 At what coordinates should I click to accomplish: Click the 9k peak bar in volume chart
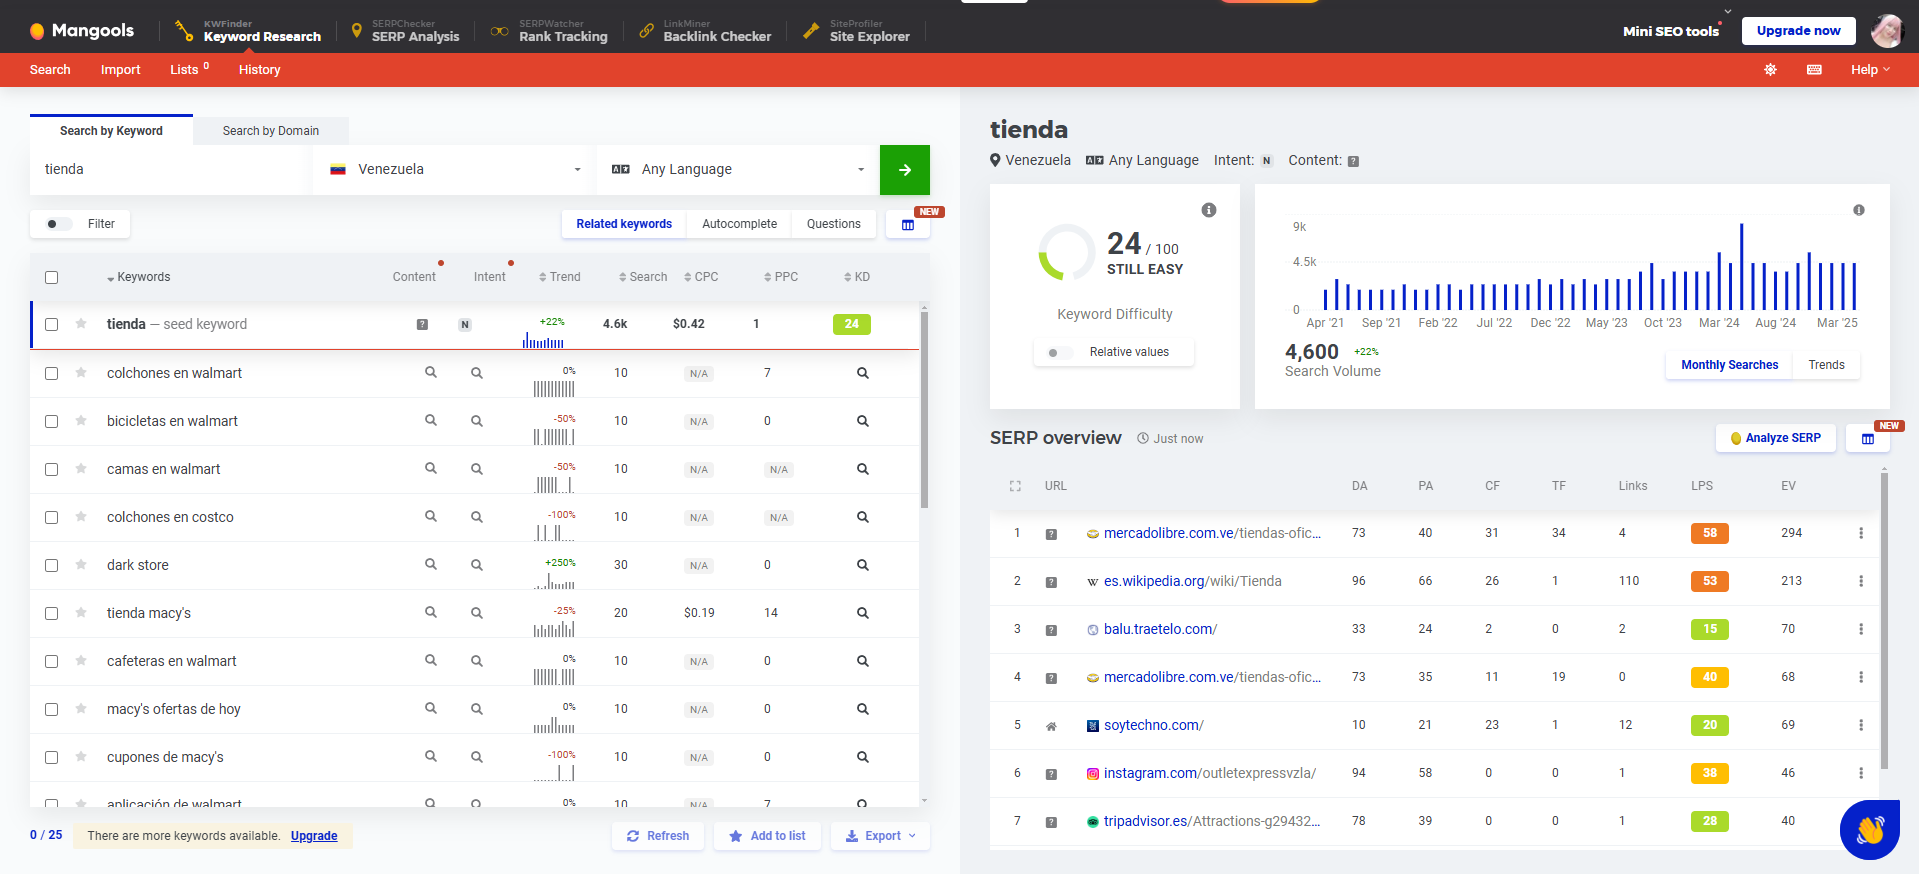point(1741,266)
